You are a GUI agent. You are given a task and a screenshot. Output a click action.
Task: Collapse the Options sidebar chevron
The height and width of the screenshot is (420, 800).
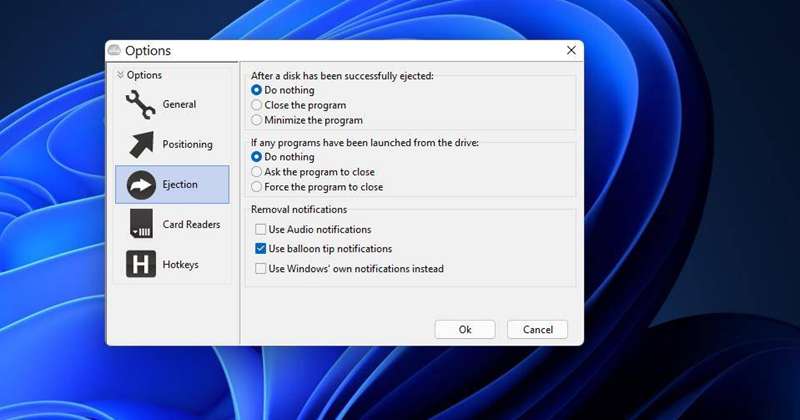[120, 75]
